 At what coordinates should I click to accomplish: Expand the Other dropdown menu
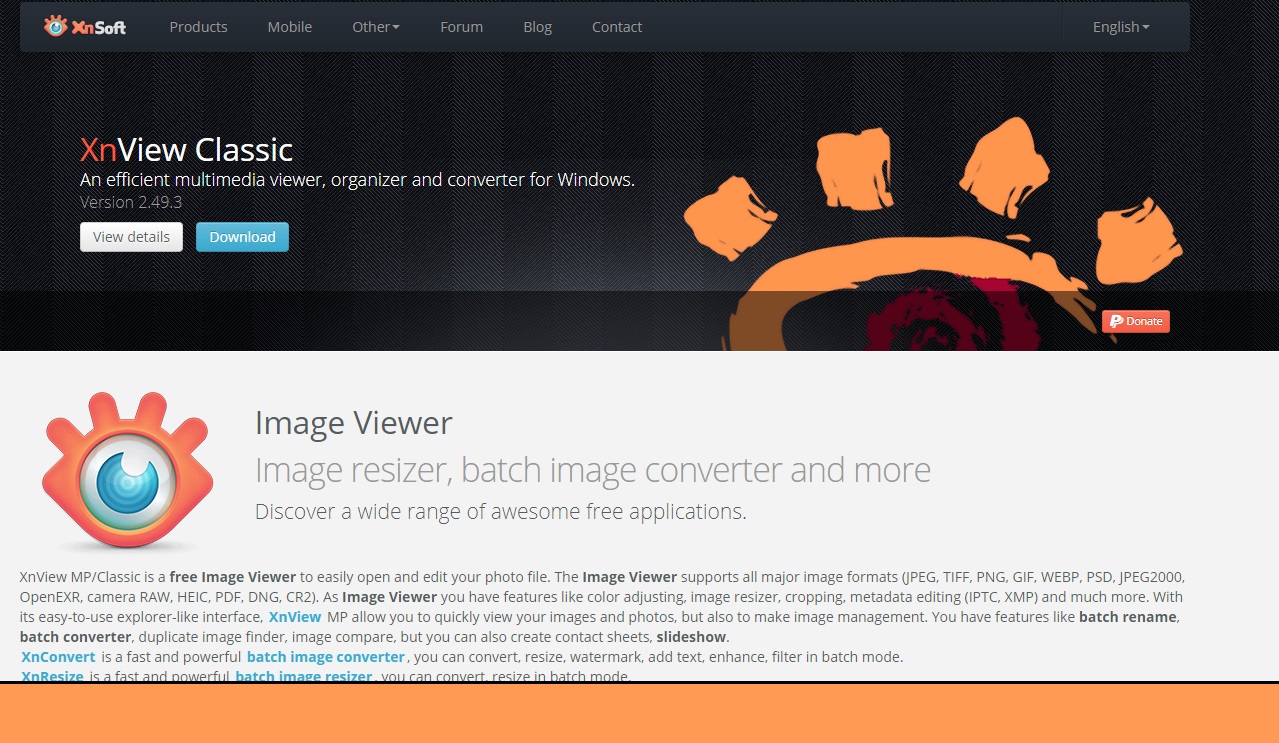(375, 27)
